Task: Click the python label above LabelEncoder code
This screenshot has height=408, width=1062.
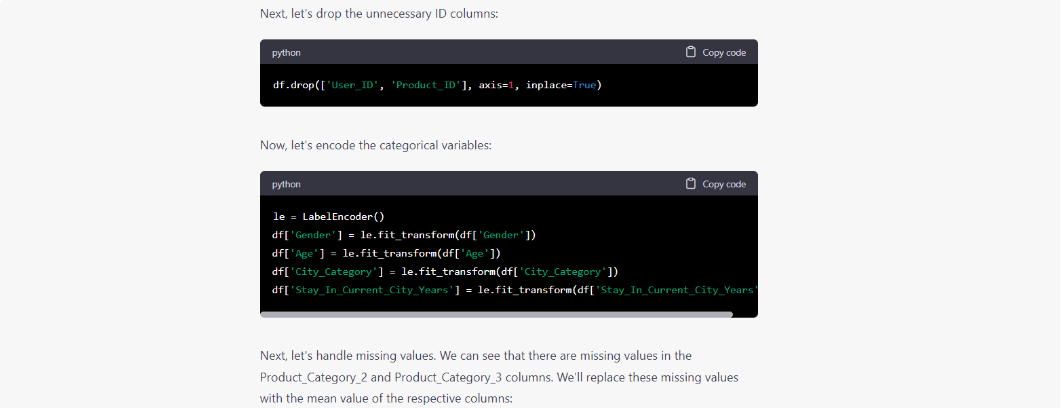Action: click(x=286, y=184)
